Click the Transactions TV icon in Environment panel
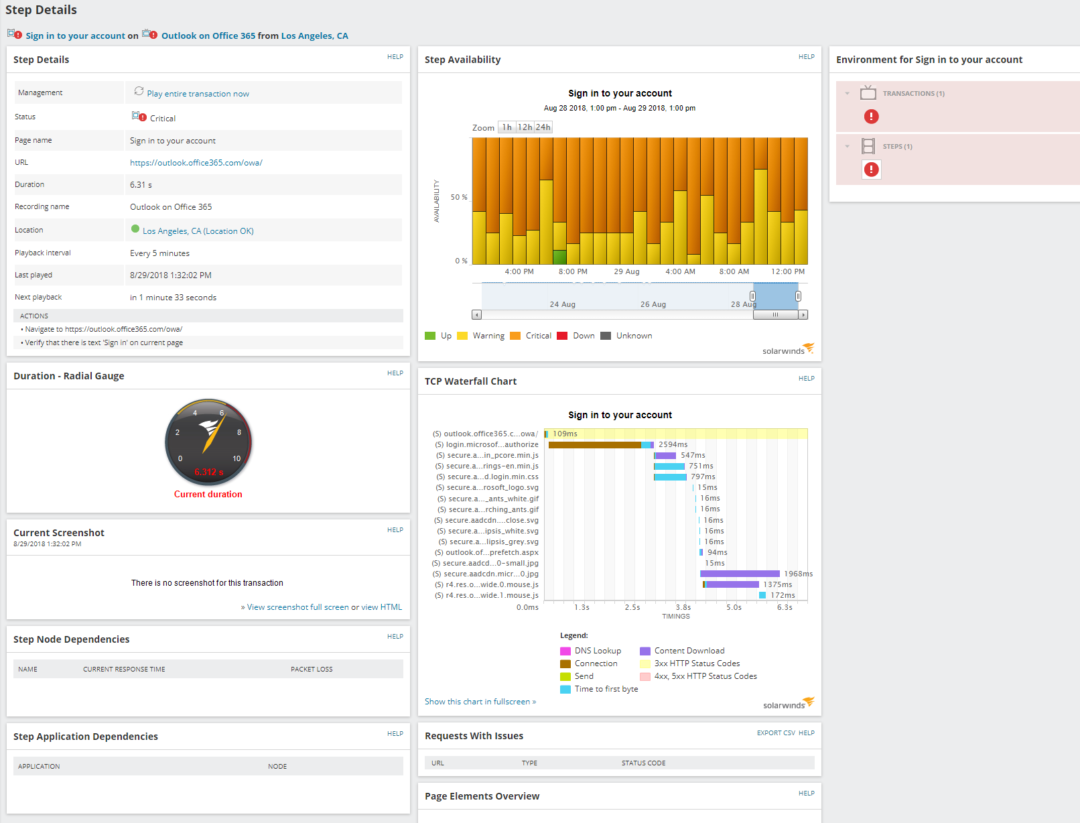Screen dimensions: 1080x823 pyautogui.click(x=868, y=92)
